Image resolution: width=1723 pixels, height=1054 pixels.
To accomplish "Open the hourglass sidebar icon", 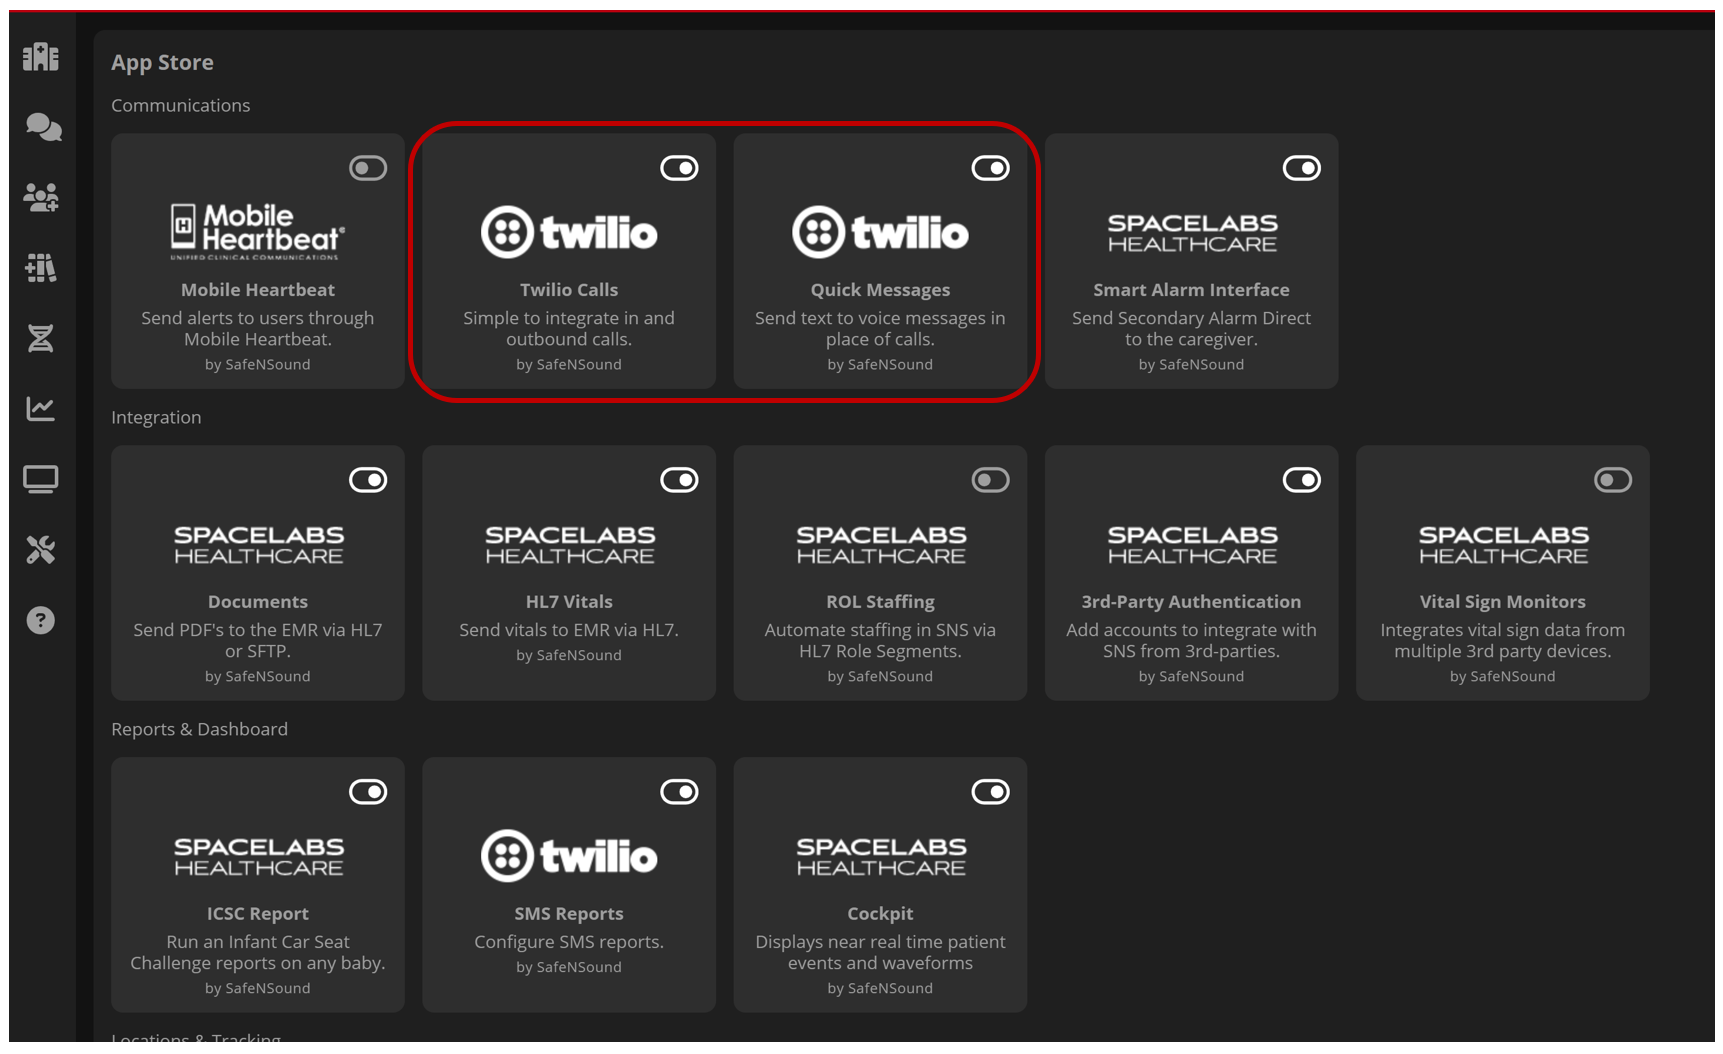I will point(41,338).
